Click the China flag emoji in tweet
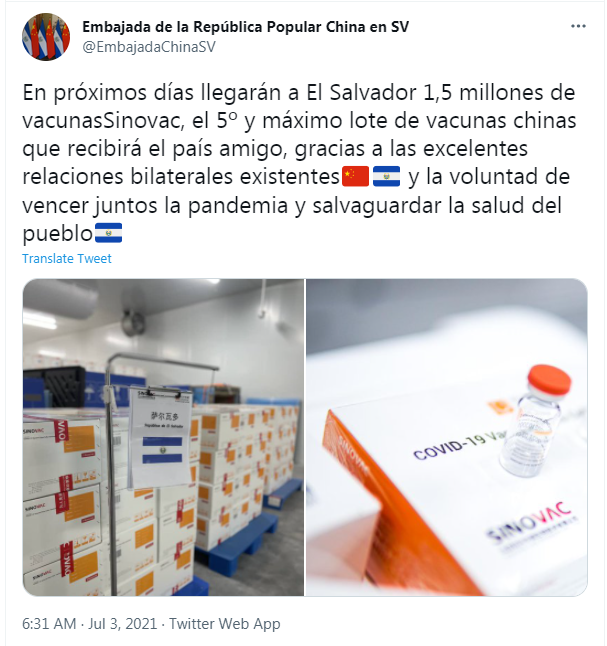Viewport: 607px width, 646px height. click(x=356, y=177)
